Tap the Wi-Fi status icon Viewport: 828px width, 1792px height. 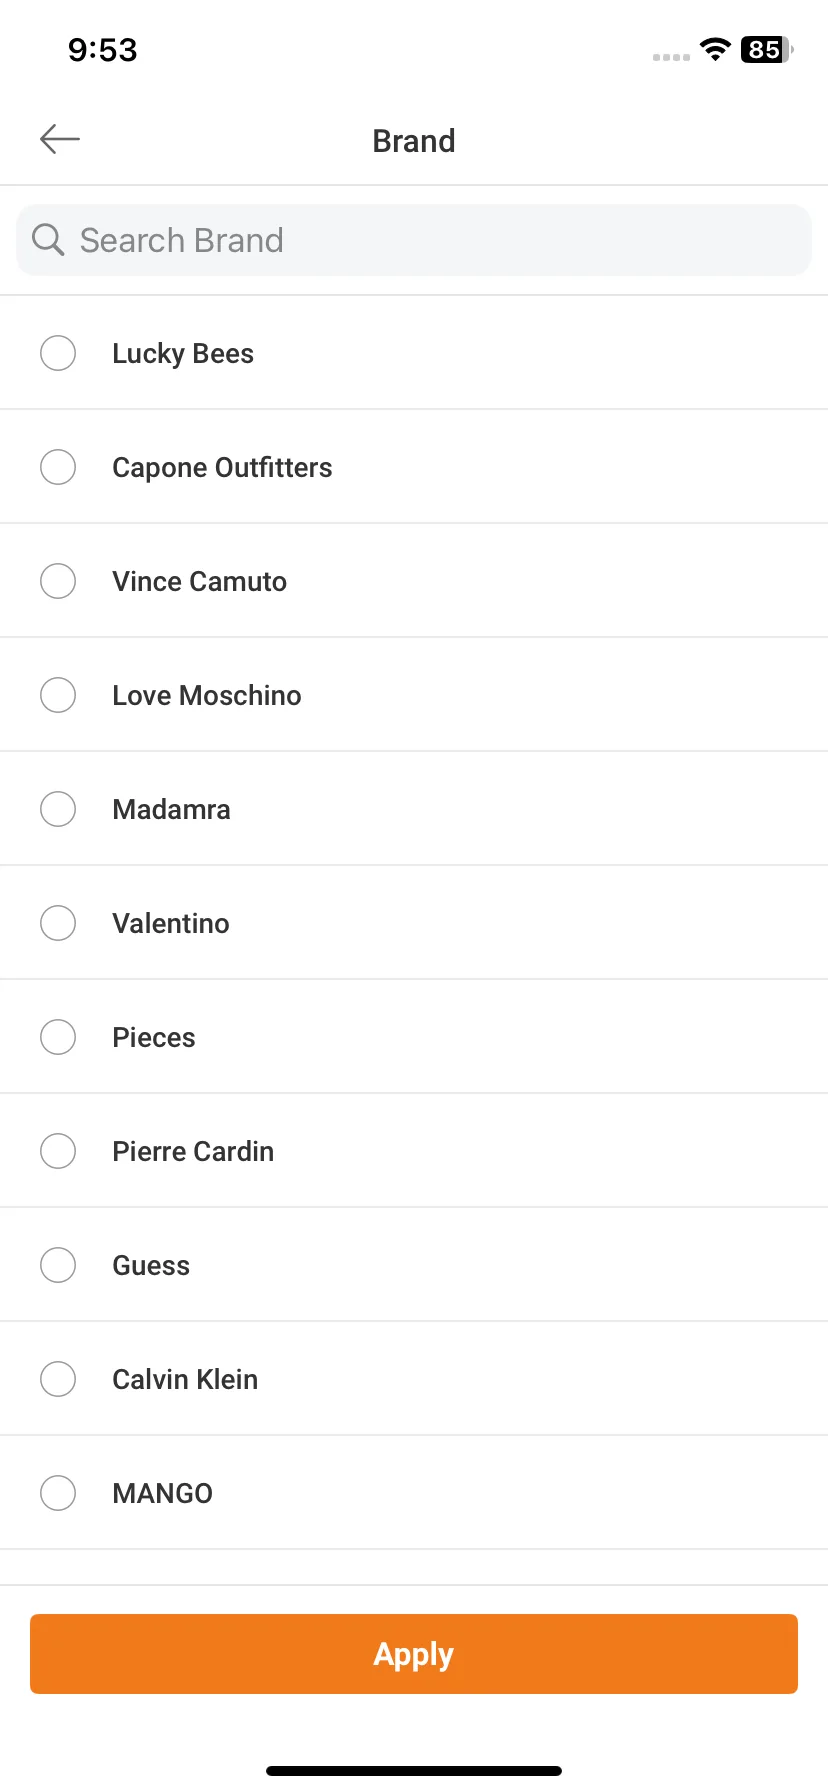[x=715, y=49]
